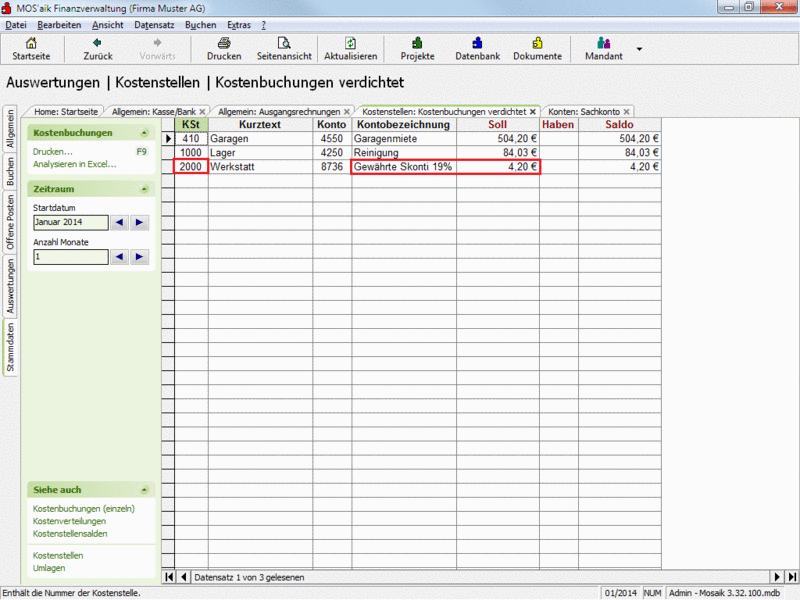The height and width of the screenshot is (600, 800).
Task: Open Kostenbuchungen (einzeln) link
Action: click(84, 509)
